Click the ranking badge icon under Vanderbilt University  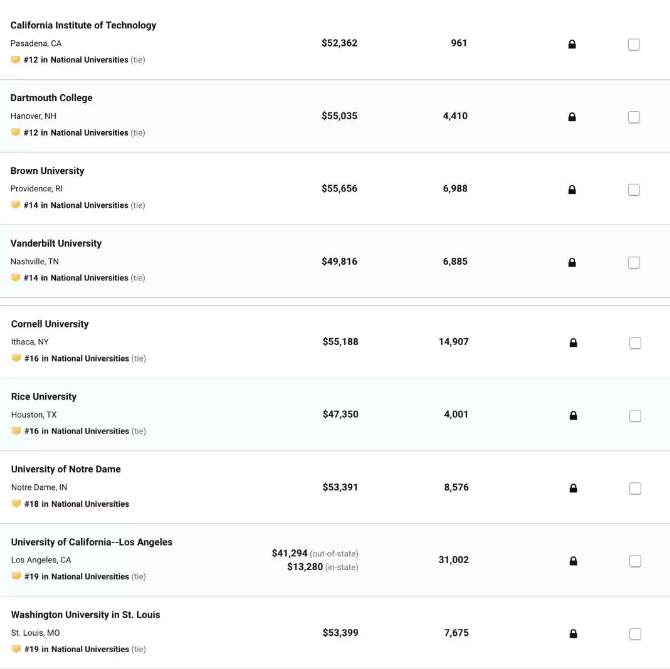tap(15, 278)
